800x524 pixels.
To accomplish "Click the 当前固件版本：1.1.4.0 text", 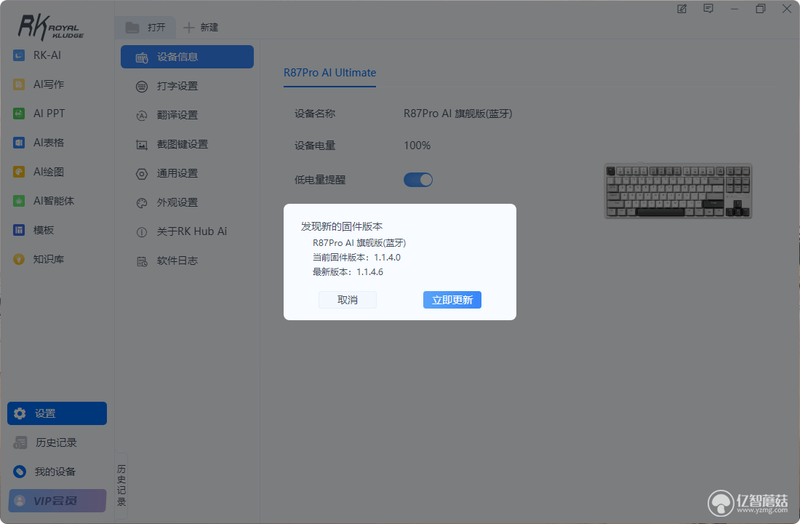I will [x=357, y=258].
